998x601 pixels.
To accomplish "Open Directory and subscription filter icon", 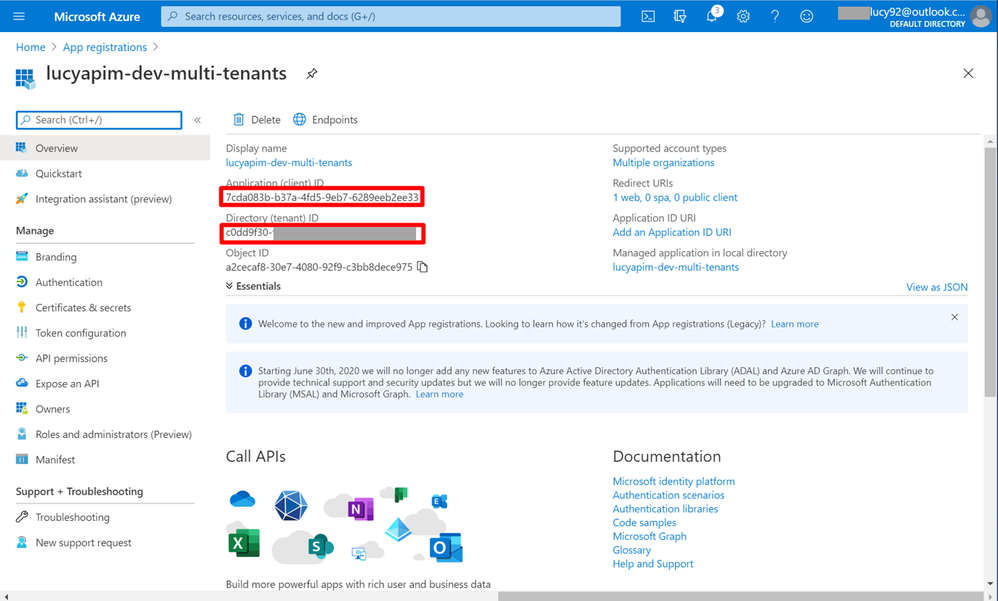I will pyautogui.click(x=680, y=17).
